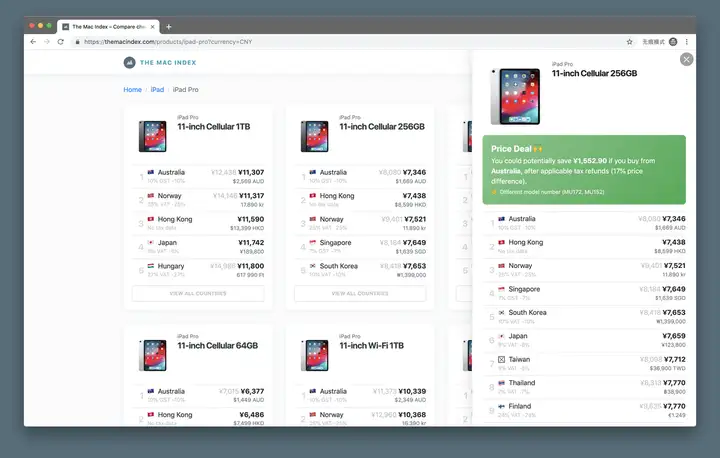Close The Mac Index browser tab
Screen dimensions: 720x458
[152, 27]
